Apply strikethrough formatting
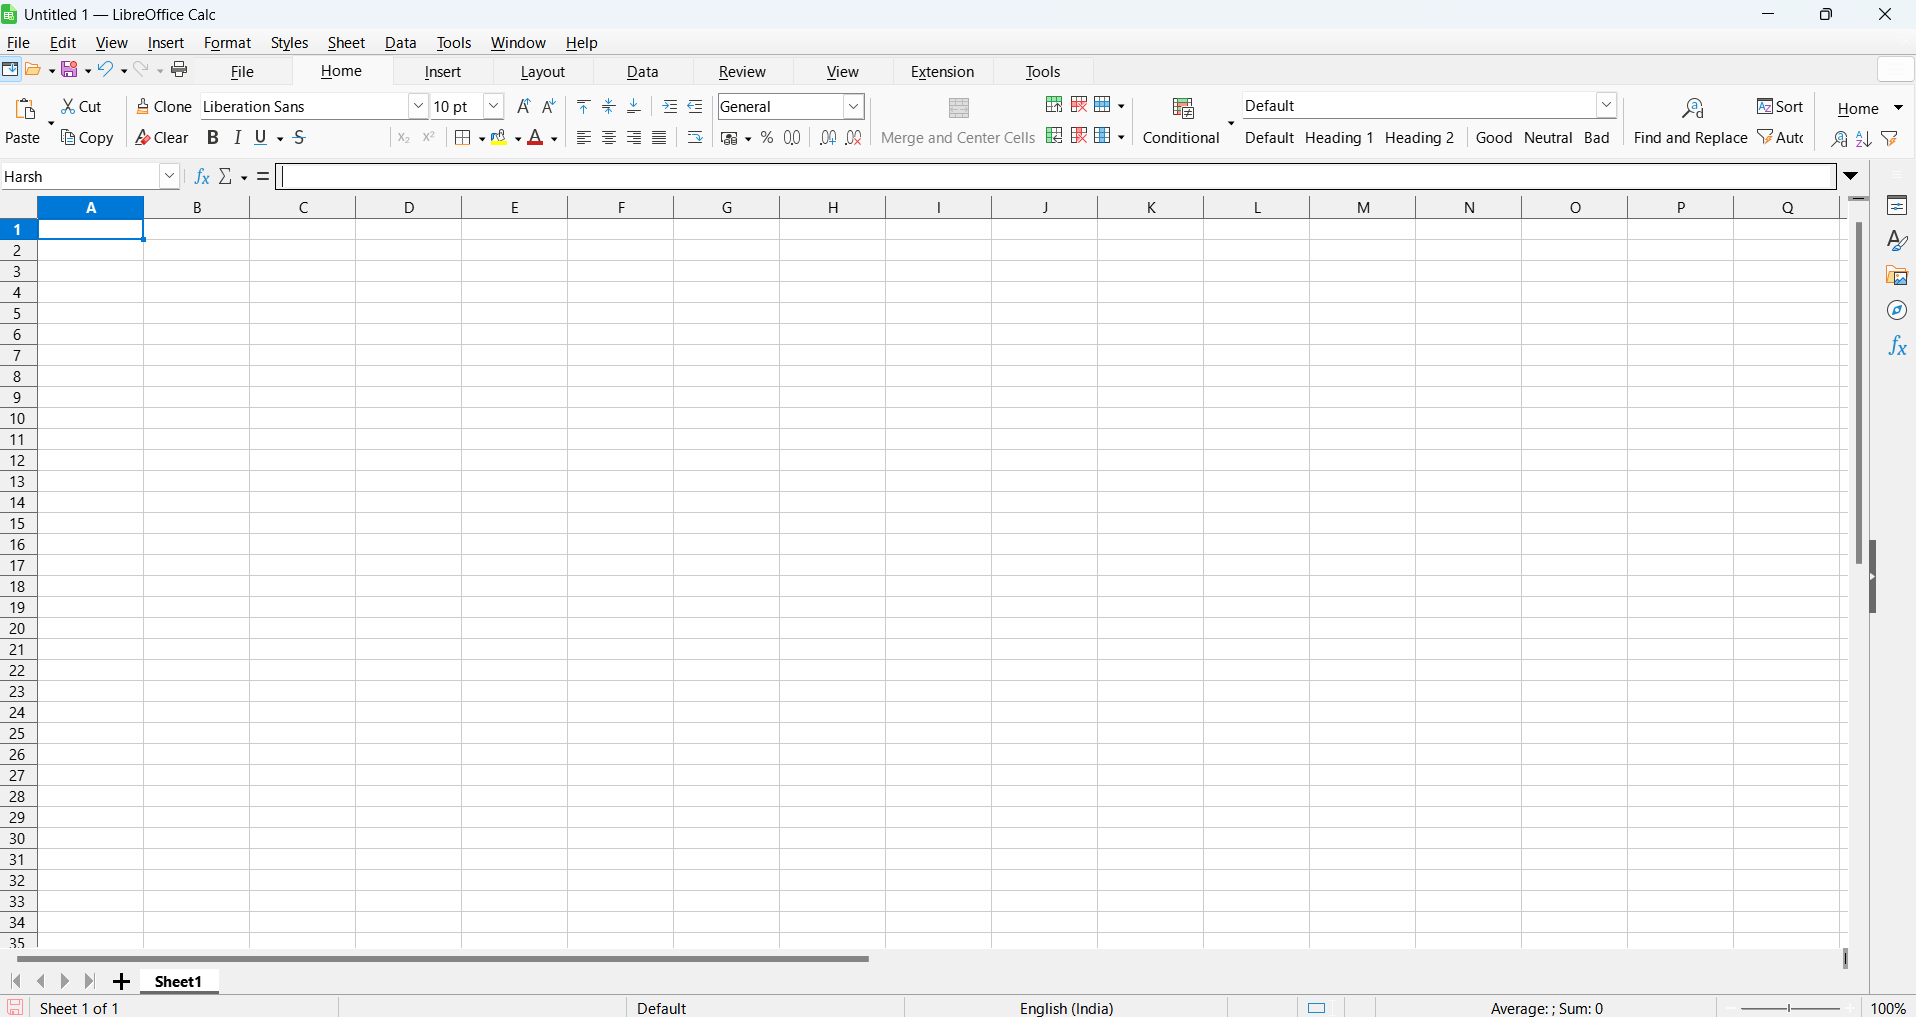Viewport: 1916px width, 1017px height. coord(299,137)
